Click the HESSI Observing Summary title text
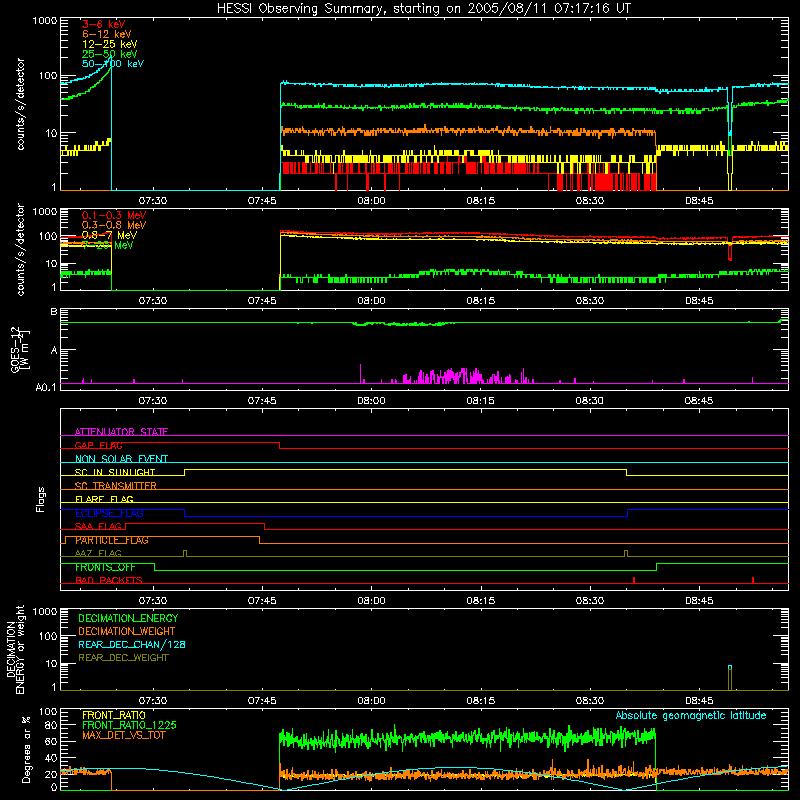The image size is (800, 800). pos(424,8)
